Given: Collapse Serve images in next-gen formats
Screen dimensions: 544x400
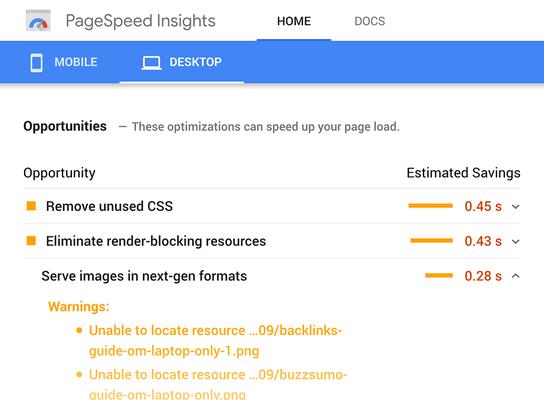Looking at the screenshot, I should (x=516, y=276).
